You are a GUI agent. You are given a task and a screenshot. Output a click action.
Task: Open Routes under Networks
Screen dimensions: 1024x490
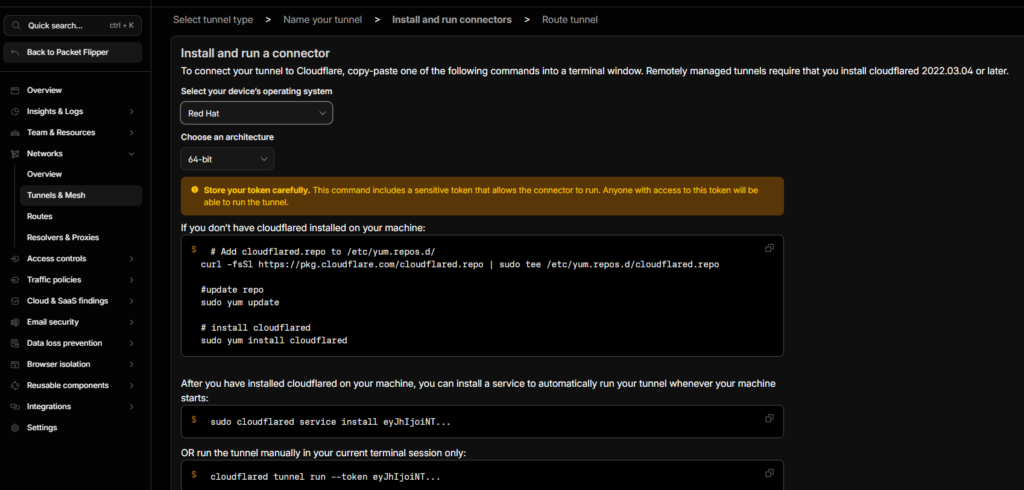[x=40, y=216]
